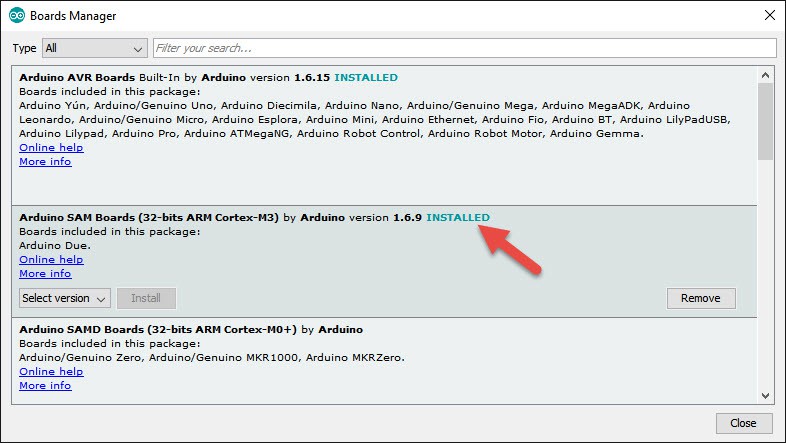Remove the Arduino SAM Boards package
This screenshot has width=786, height=443.
[701, 298]
